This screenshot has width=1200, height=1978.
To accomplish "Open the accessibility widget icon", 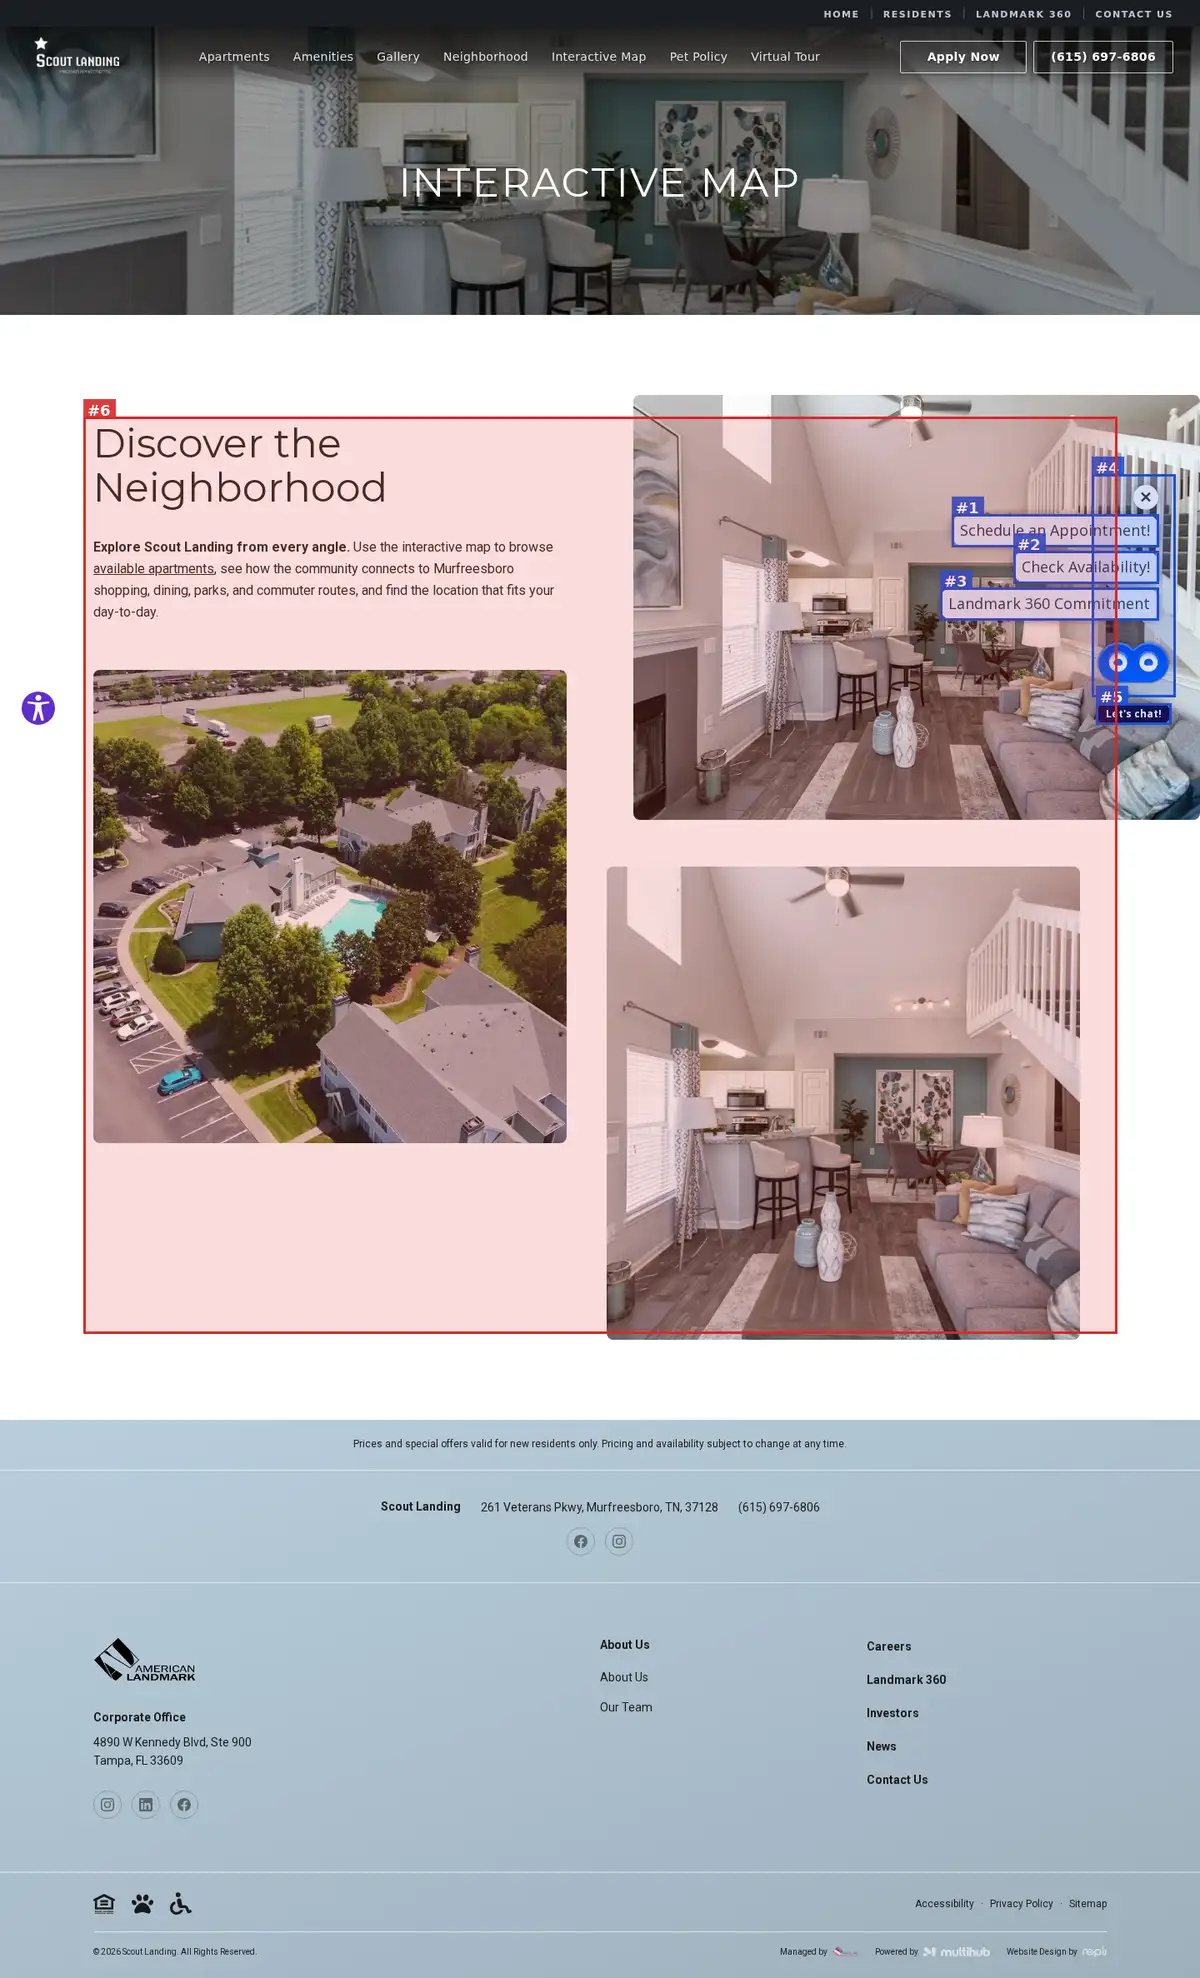I will pos(38,708).
